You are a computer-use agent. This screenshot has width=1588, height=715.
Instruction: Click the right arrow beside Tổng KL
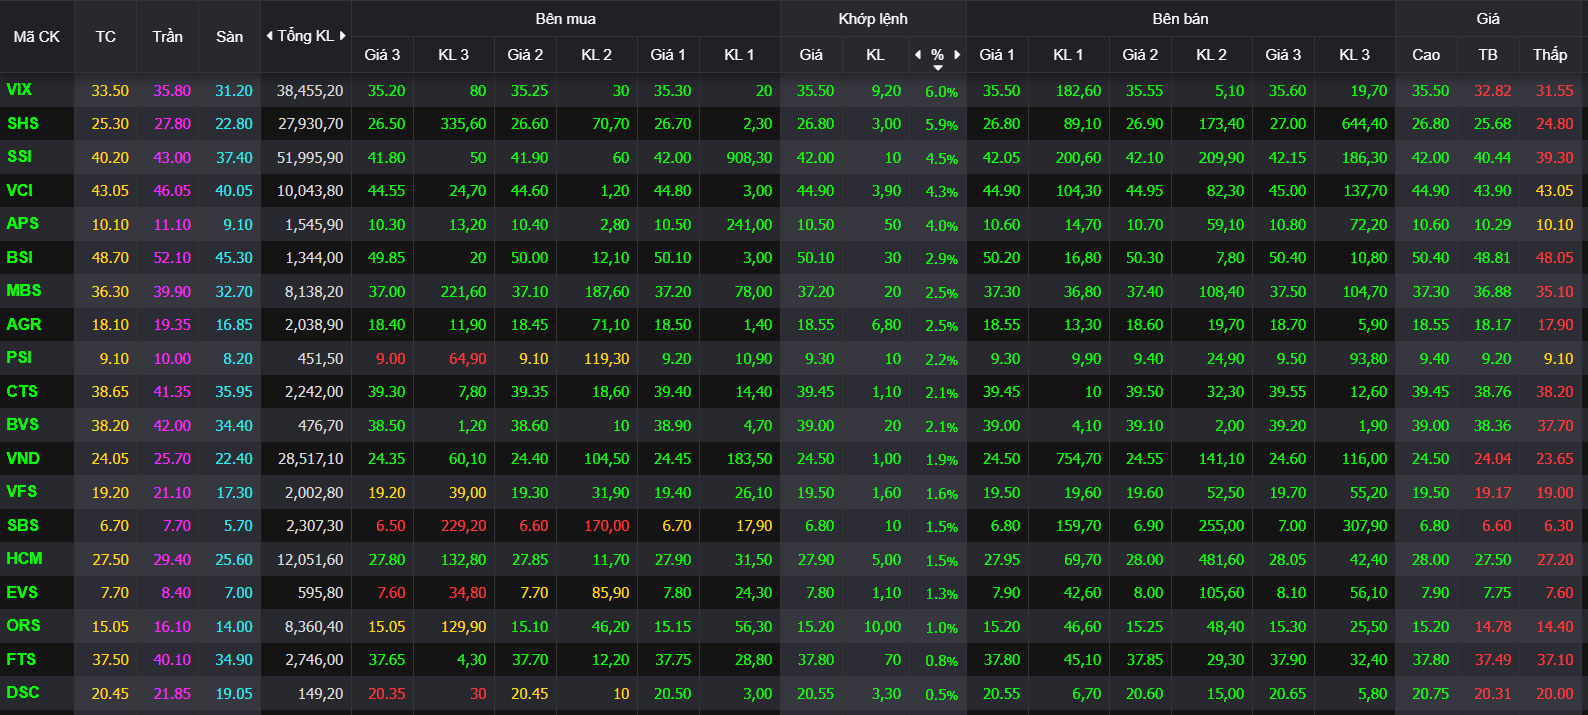pos(342,36)
